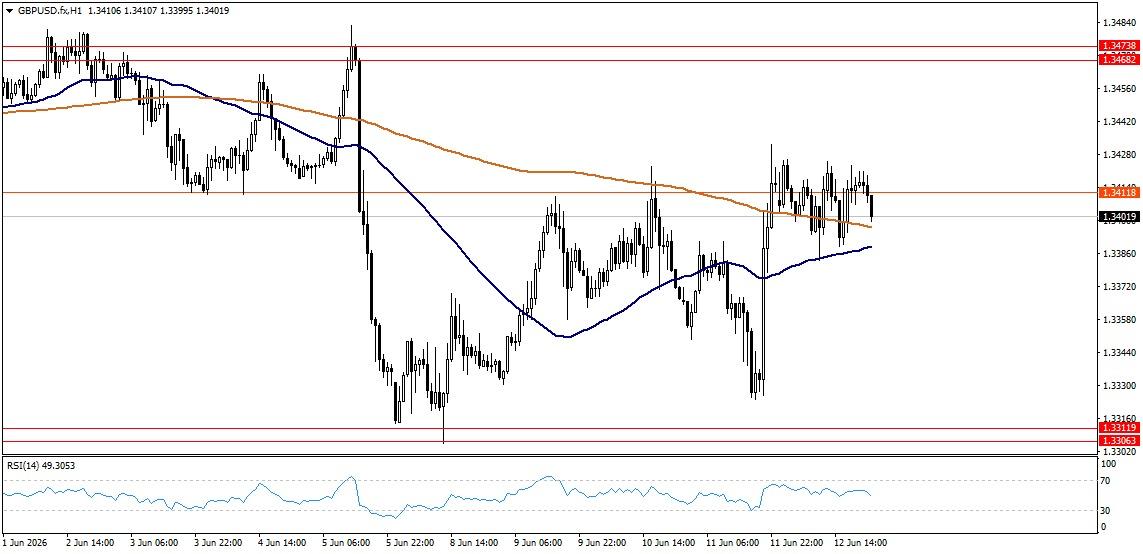Click the 1.34280 price axis value
The height and width of the screenshot is (554, 1143).
click(x=1120, y=155)
